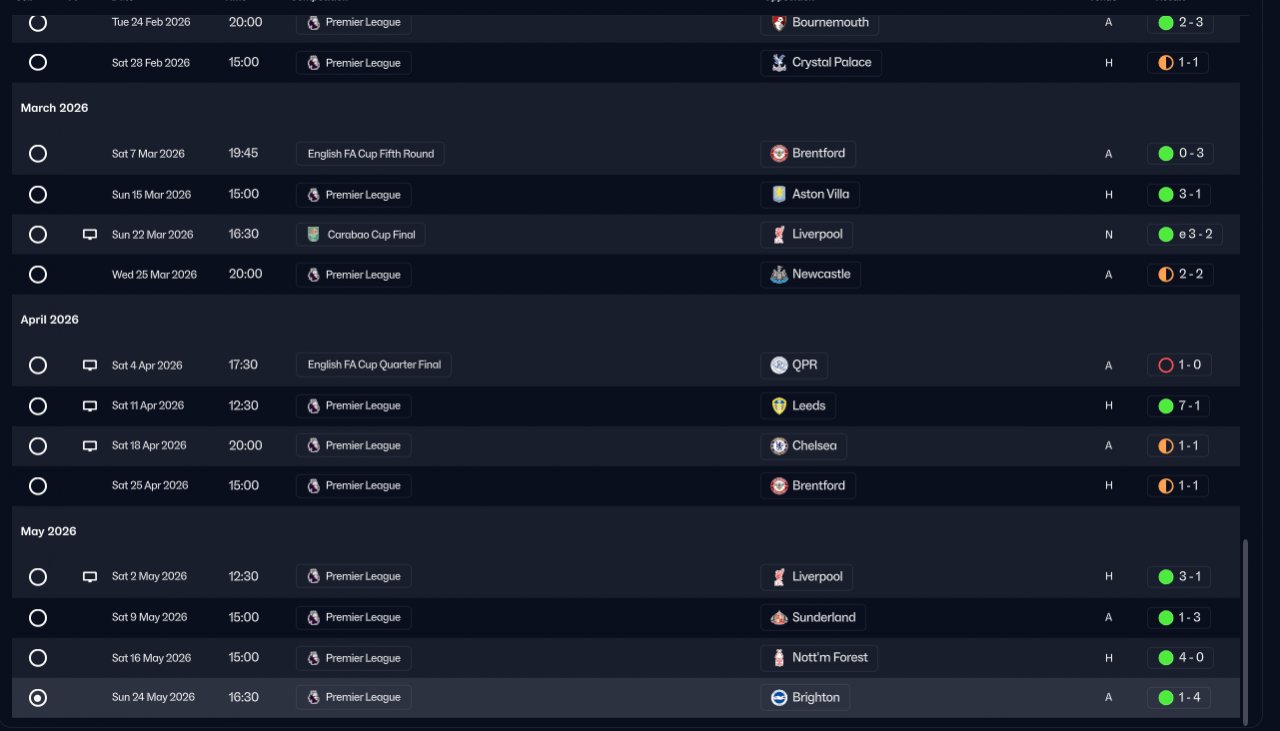Click the Leeds club badge icon
1280x731 pixels.
click(779, 406)
